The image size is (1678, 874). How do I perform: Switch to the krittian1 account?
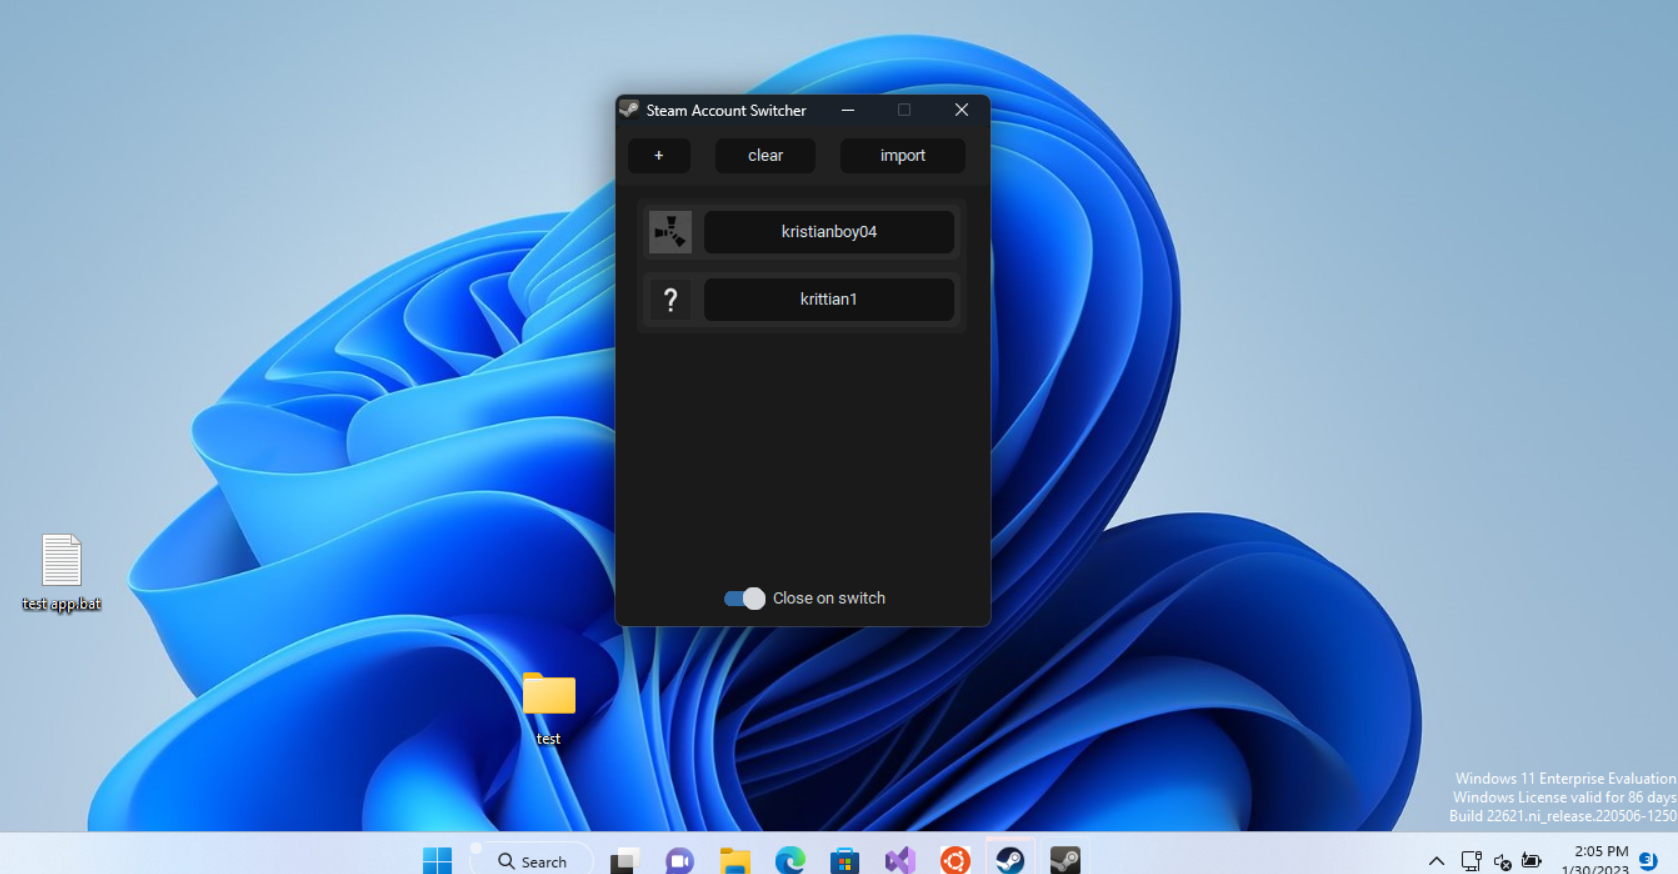pyautogui.click(x=829, y=299)
